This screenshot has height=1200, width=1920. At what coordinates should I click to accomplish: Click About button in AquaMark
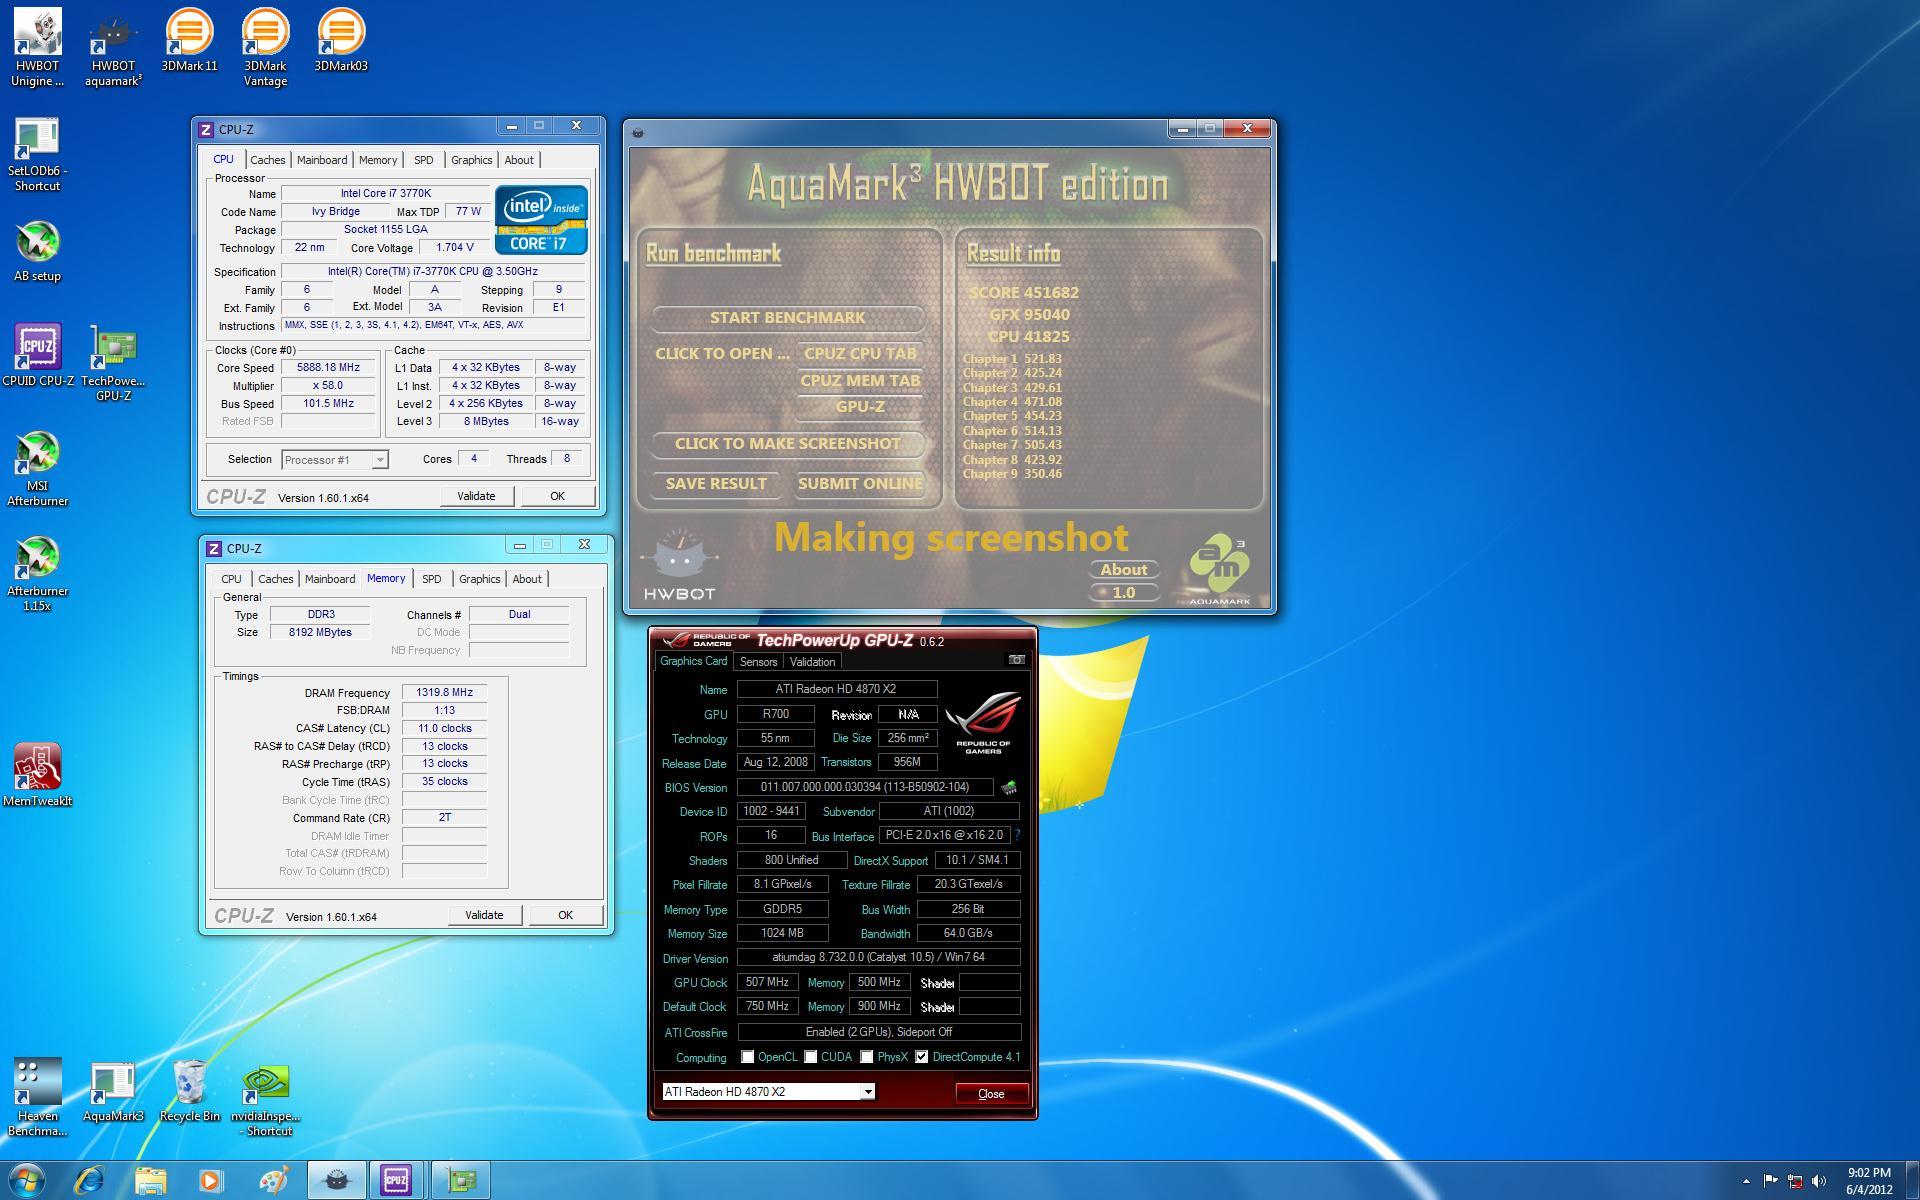(1124, 570)
